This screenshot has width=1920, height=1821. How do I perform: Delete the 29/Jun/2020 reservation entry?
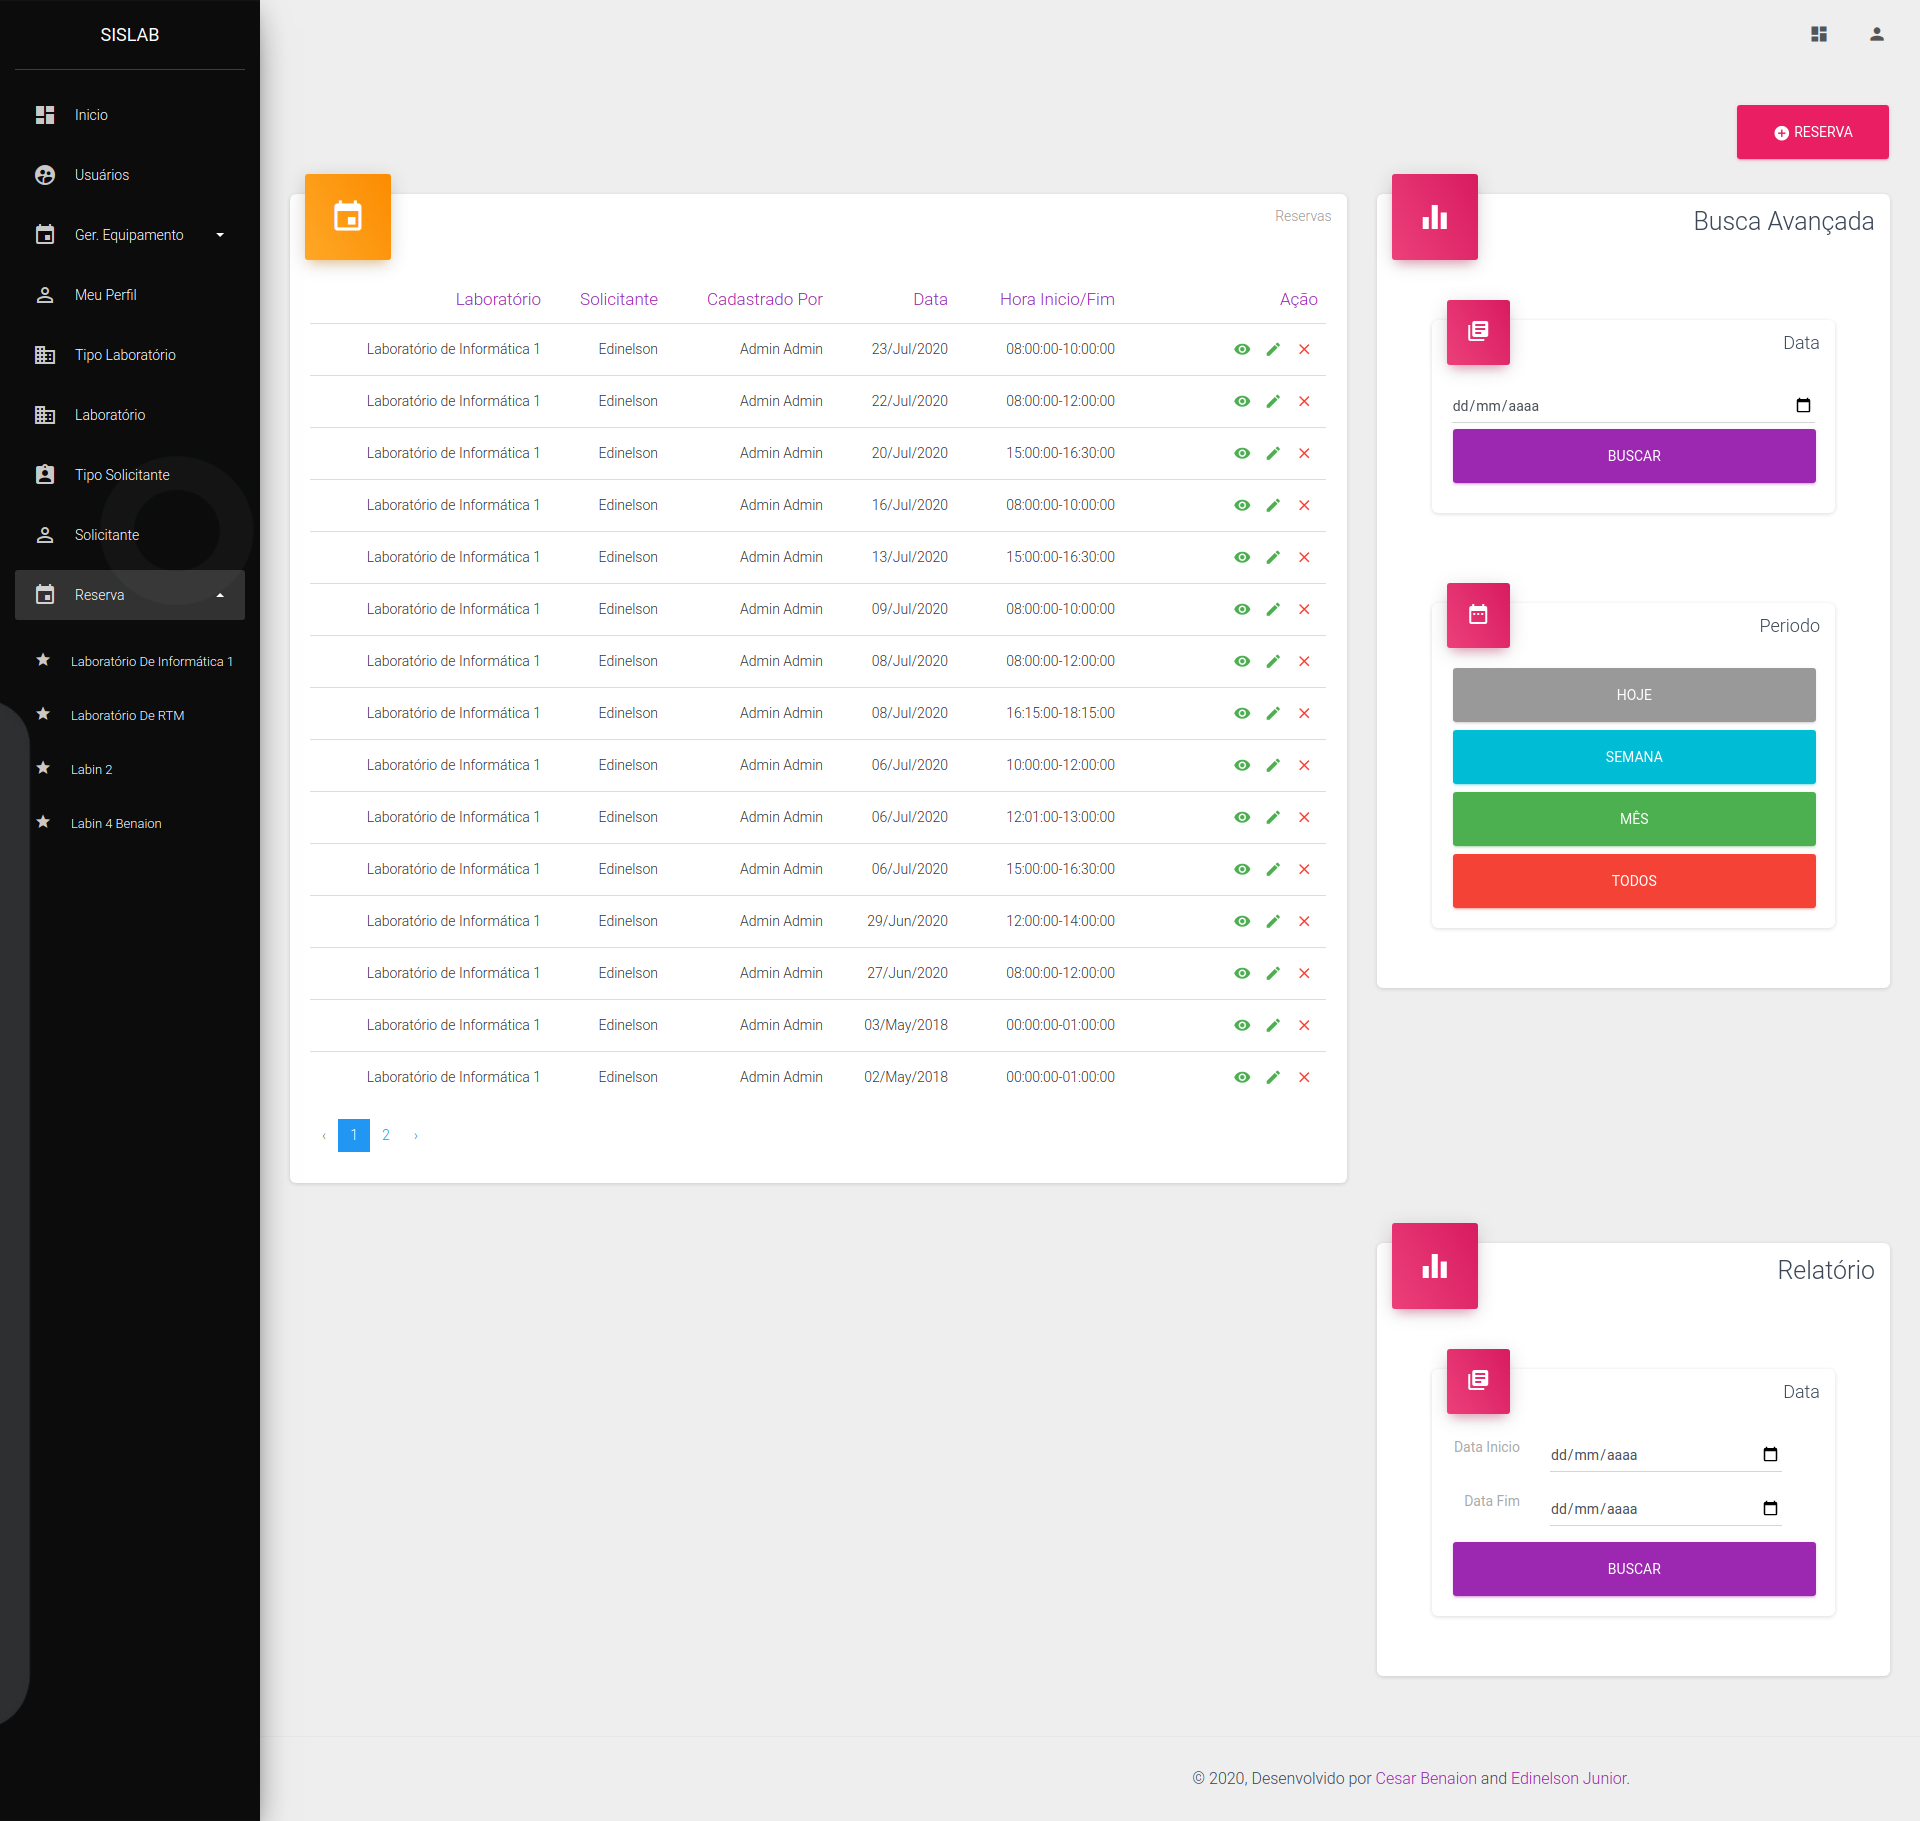1304,921
